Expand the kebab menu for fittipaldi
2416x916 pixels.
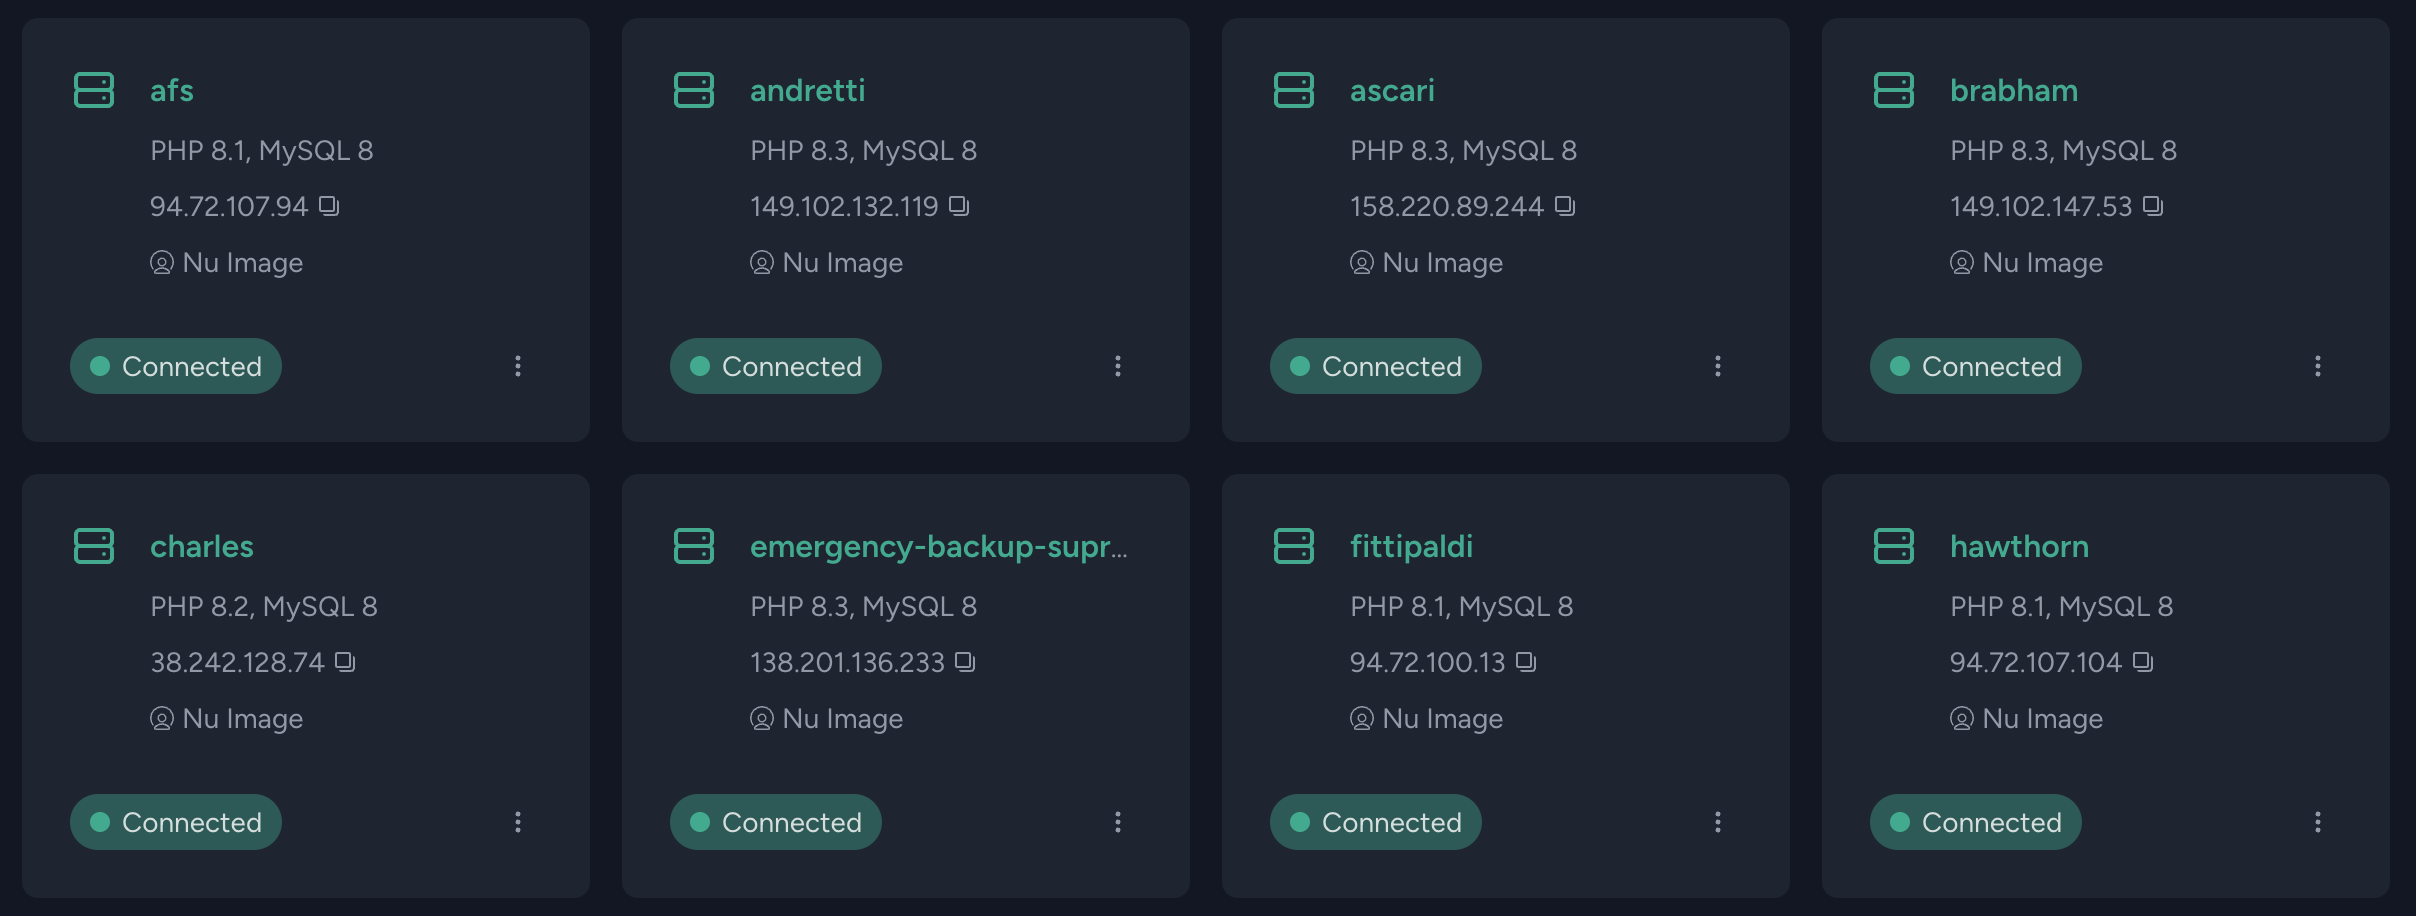pos(1718,822)
